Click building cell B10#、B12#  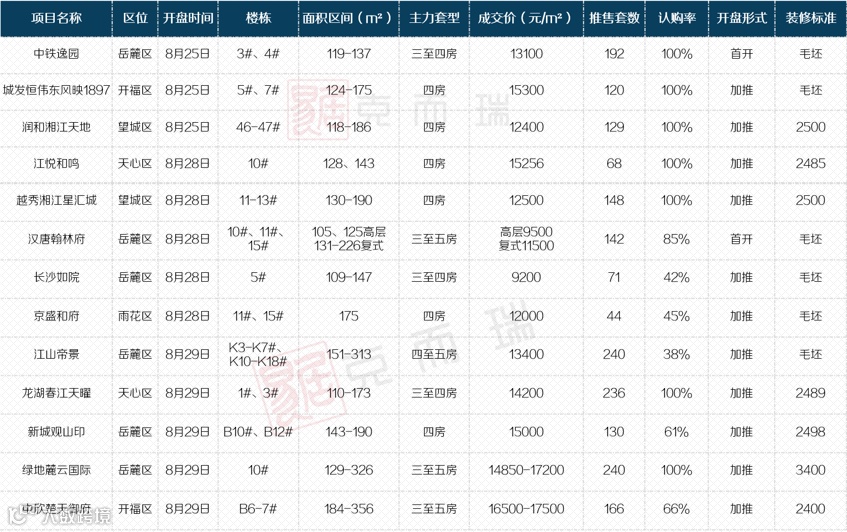[x=258, y=432]
